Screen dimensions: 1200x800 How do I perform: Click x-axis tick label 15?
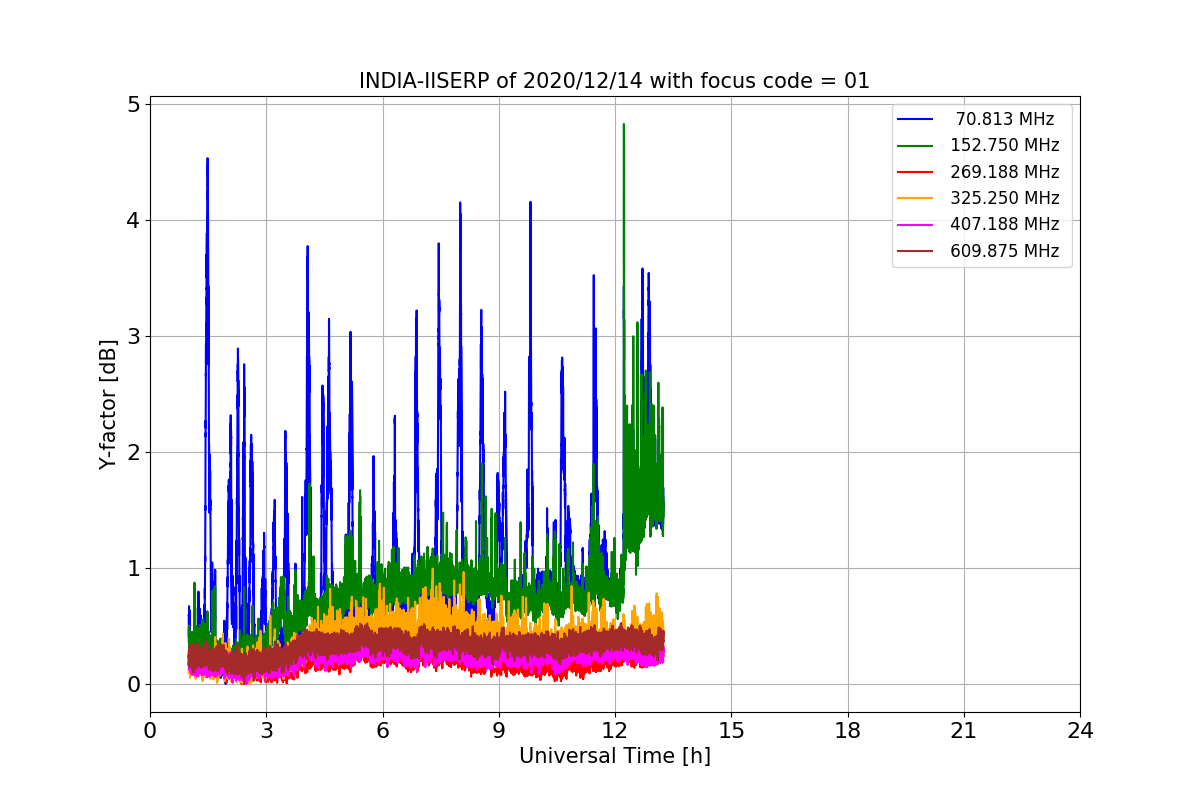click(731, 731)
